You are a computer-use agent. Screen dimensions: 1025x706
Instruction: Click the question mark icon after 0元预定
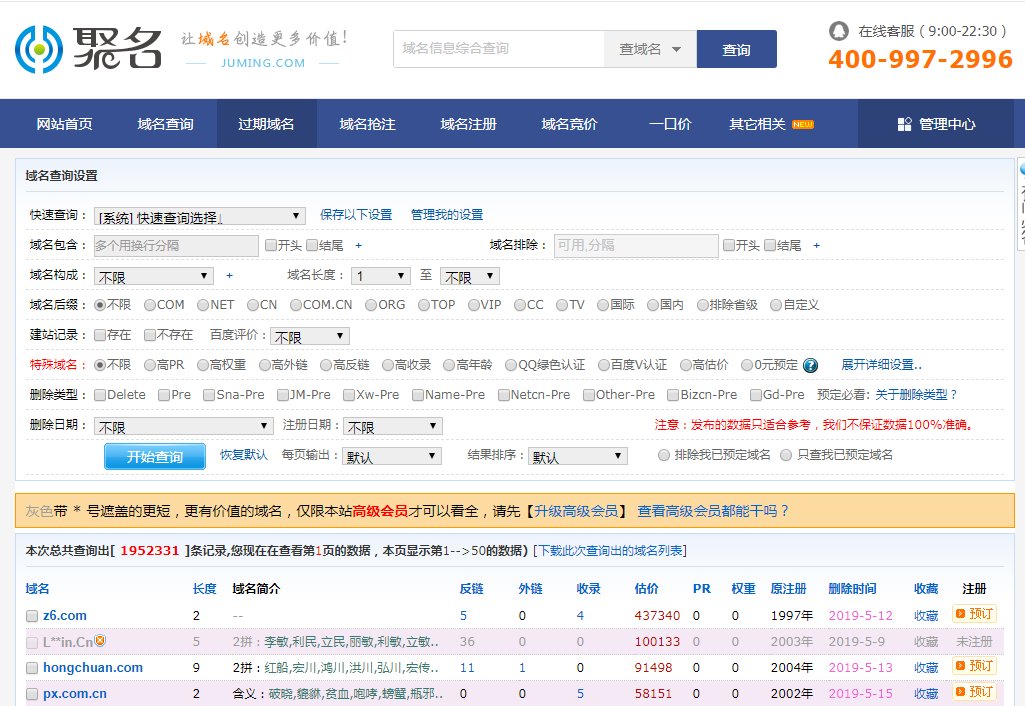811,364
